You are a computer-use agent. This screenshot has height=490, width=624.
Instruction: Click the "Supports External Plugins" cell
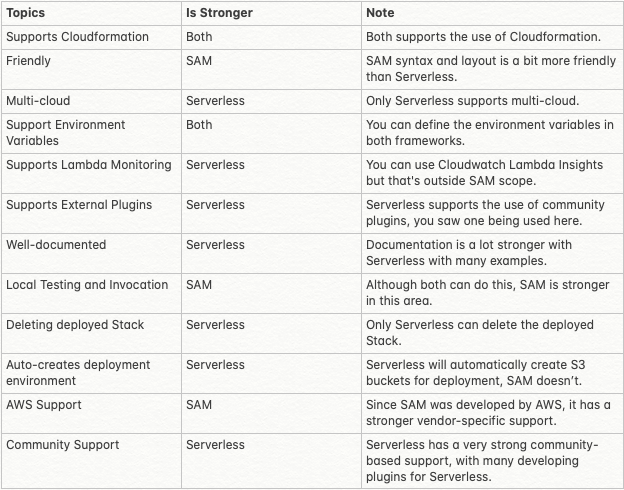(79, 205)
